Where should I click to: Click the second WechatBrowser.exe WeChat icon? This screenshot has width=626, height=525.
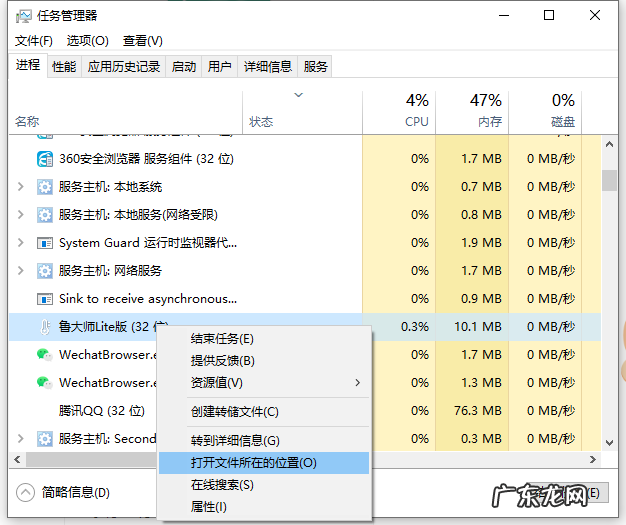(44, 382)
